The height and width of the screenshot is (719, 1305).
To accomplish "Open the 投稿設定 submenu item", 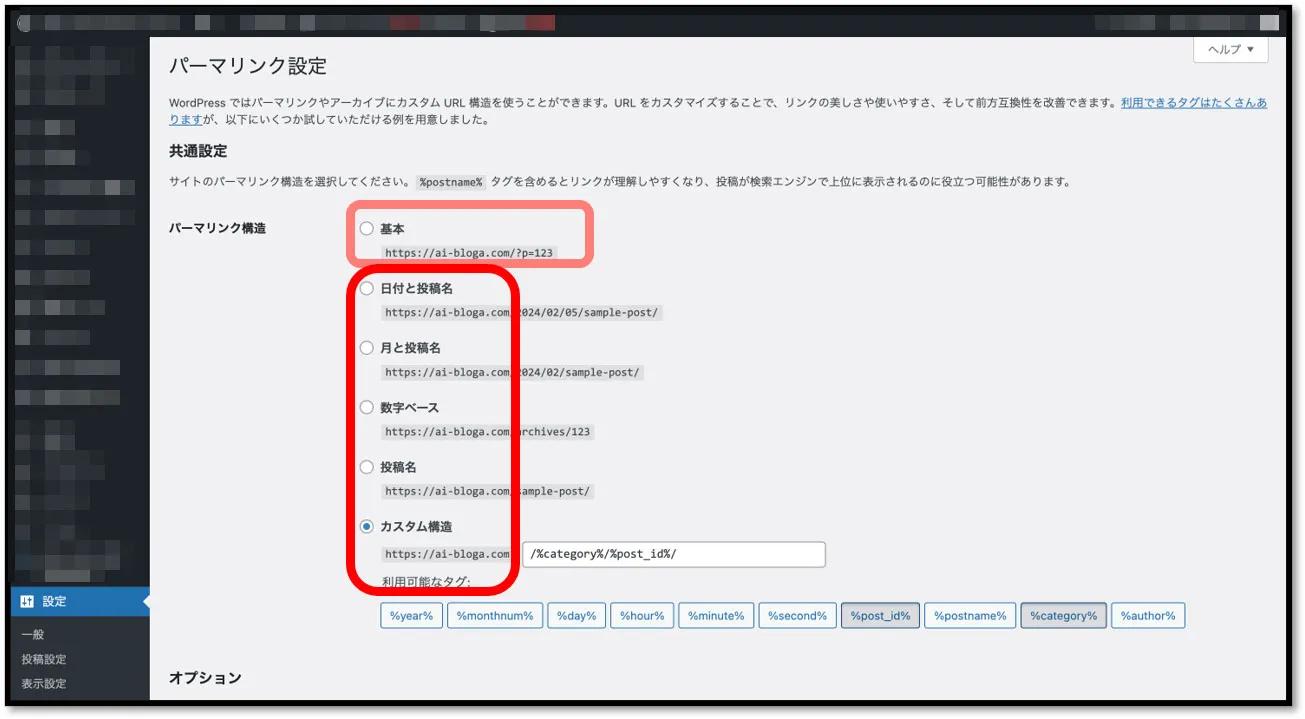I will coord(44,660).
